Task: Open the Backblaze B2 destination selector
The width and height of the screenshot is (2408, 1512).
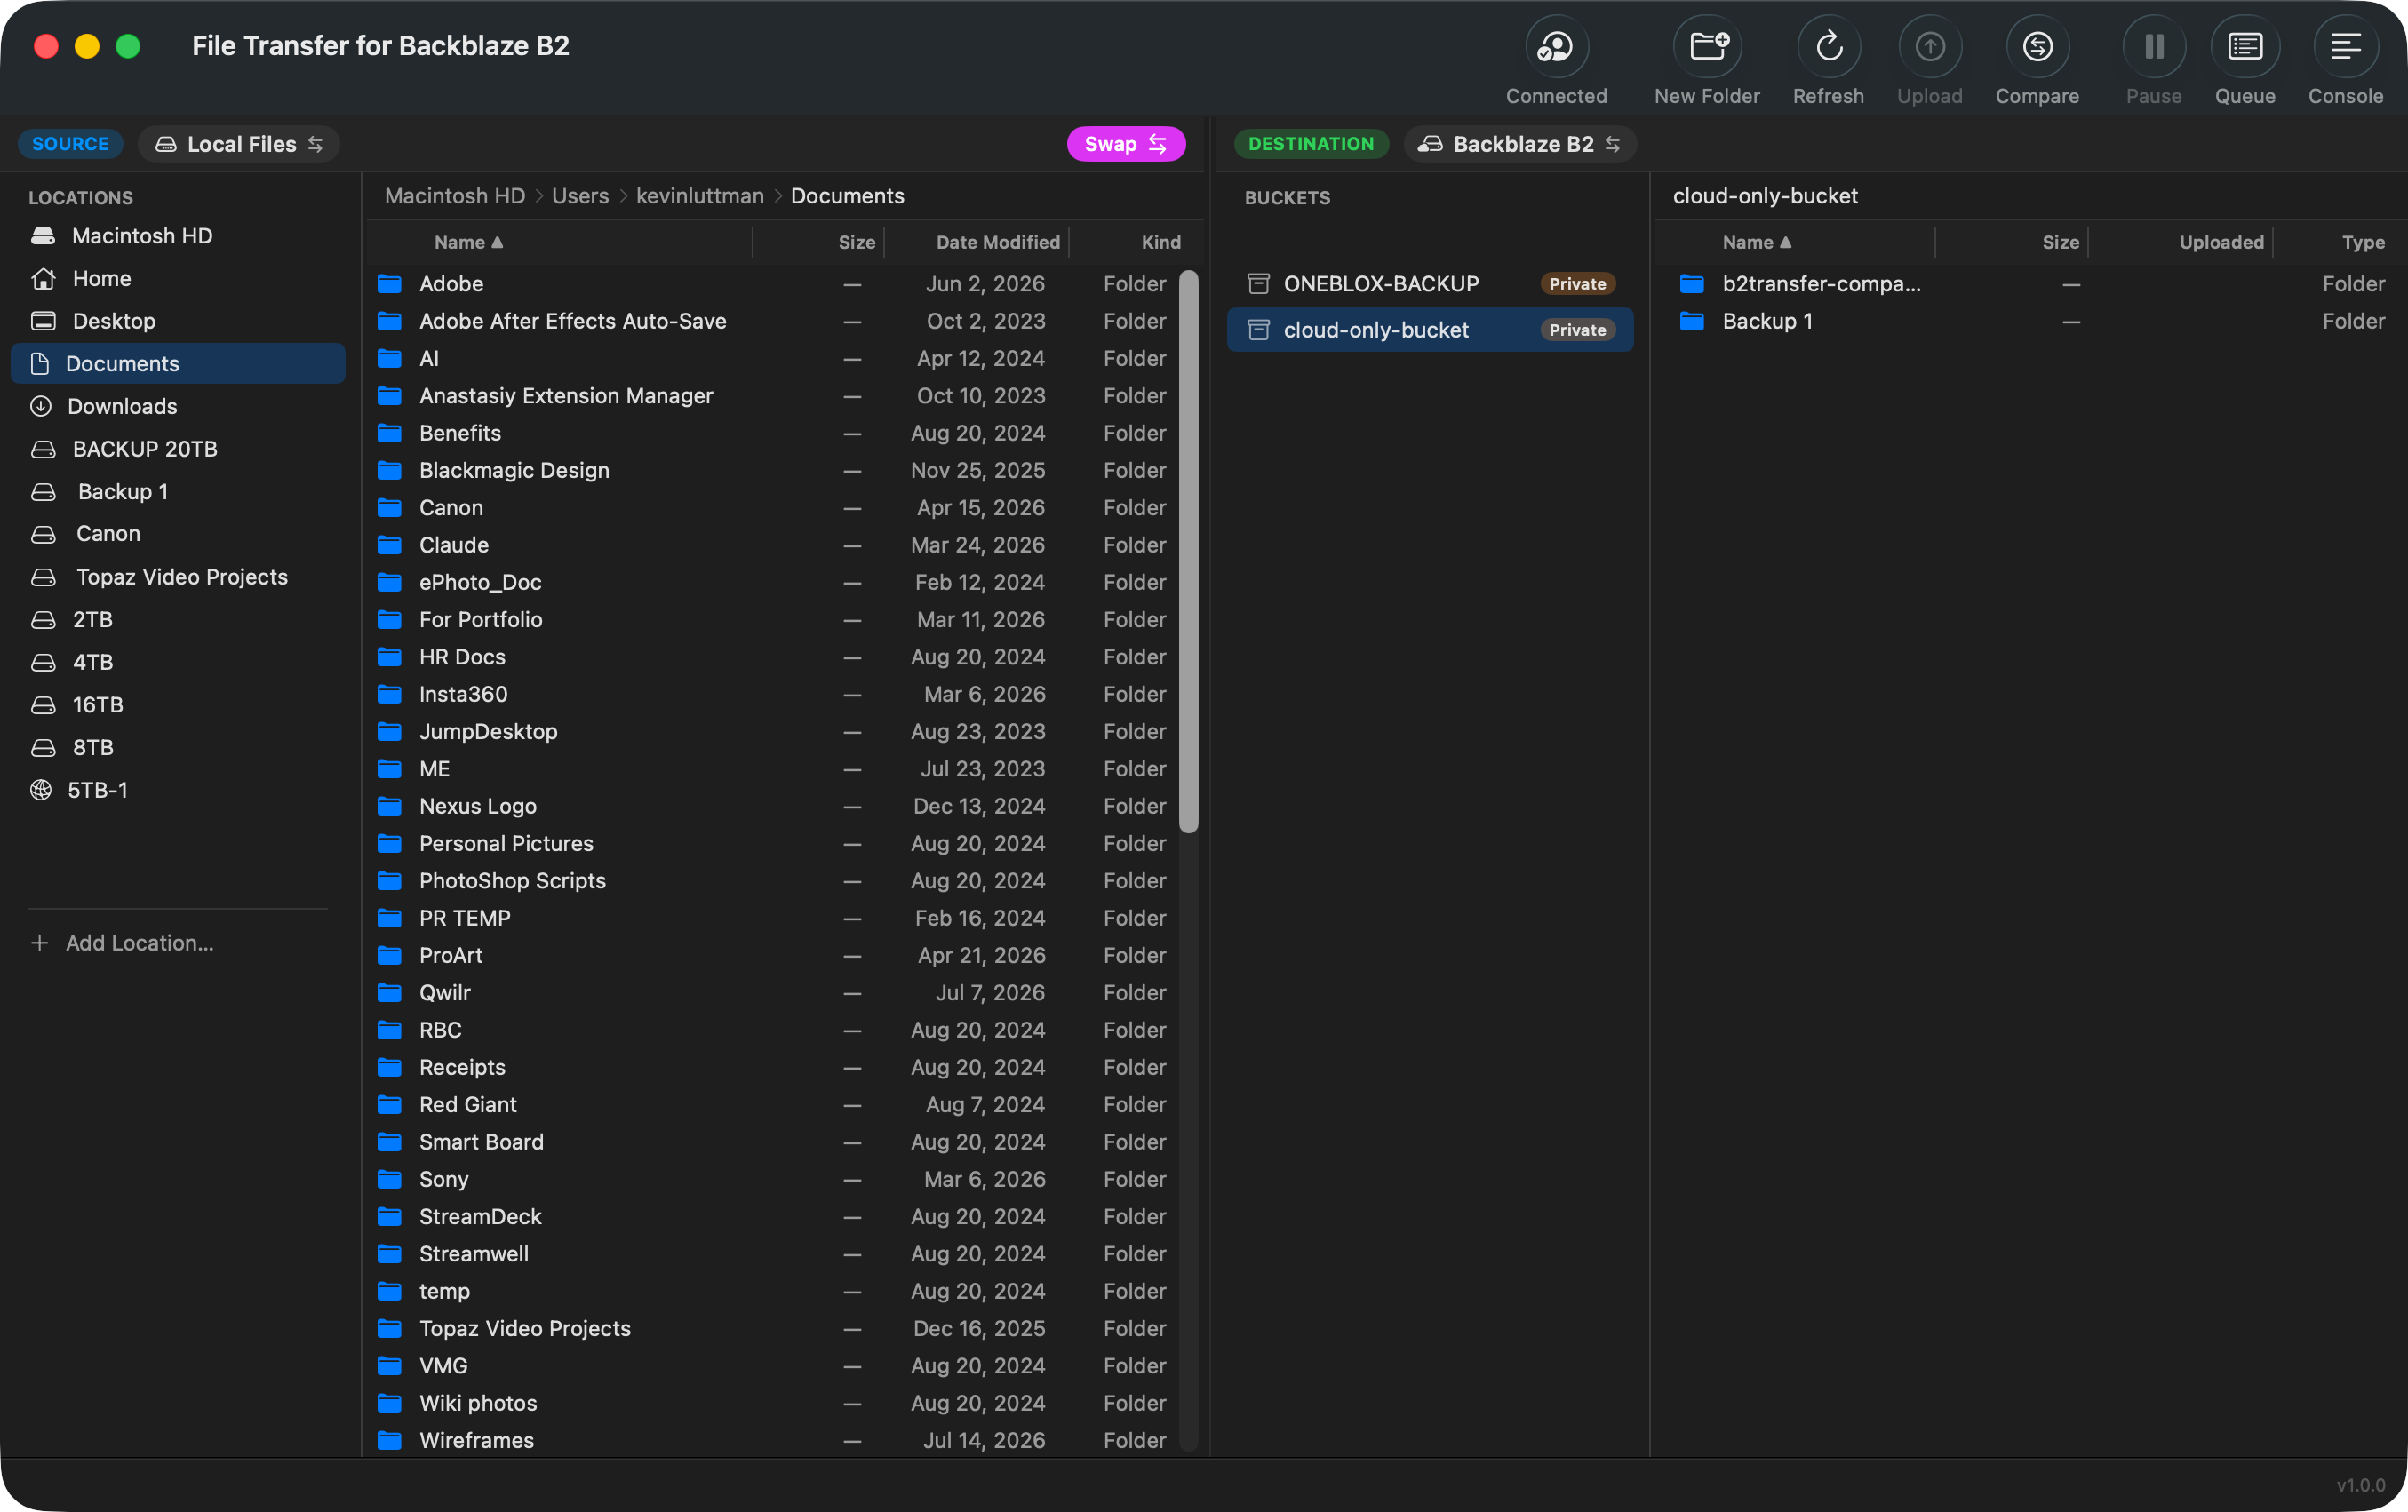Action: click(1520, 144)
